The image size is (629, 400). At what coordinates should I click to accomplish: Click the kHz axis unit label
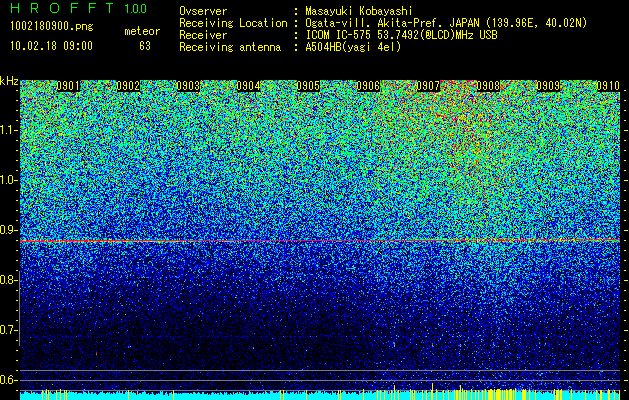(9, 81)
